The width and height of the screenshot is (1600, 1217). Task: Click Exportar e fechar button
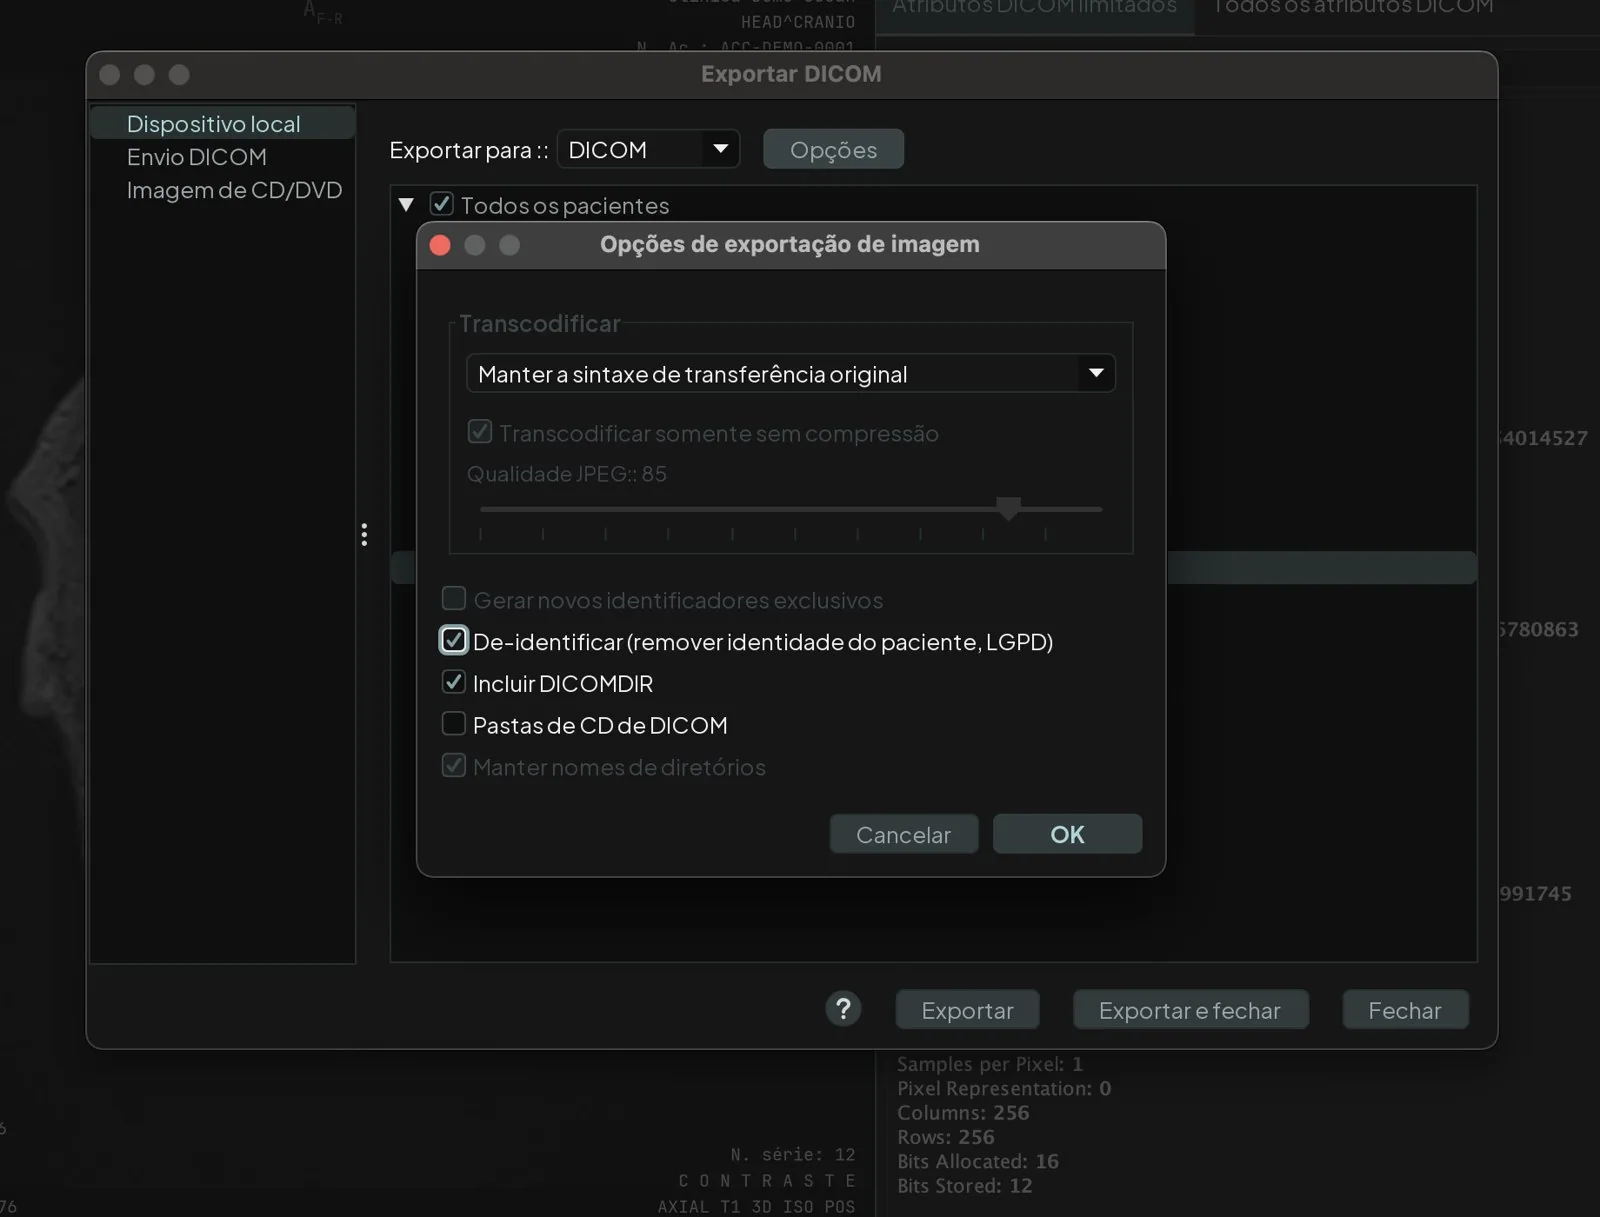pyautogui.click(x=1190, y=1010)
